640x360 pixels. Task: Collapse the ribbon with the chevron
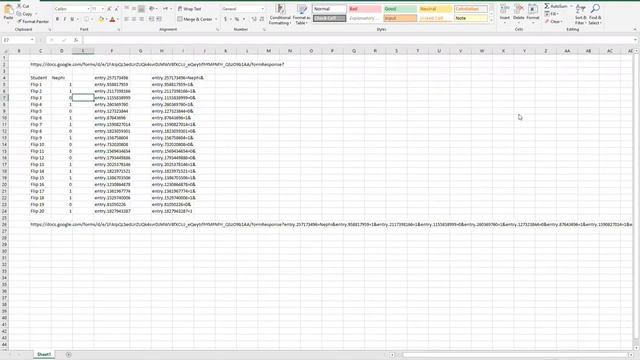point(635,30)
